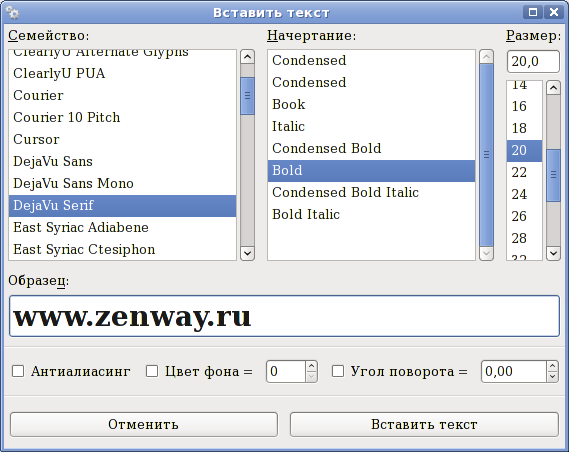Select the Cursor font family
This screenshot has height=452, width=569.
122,140
